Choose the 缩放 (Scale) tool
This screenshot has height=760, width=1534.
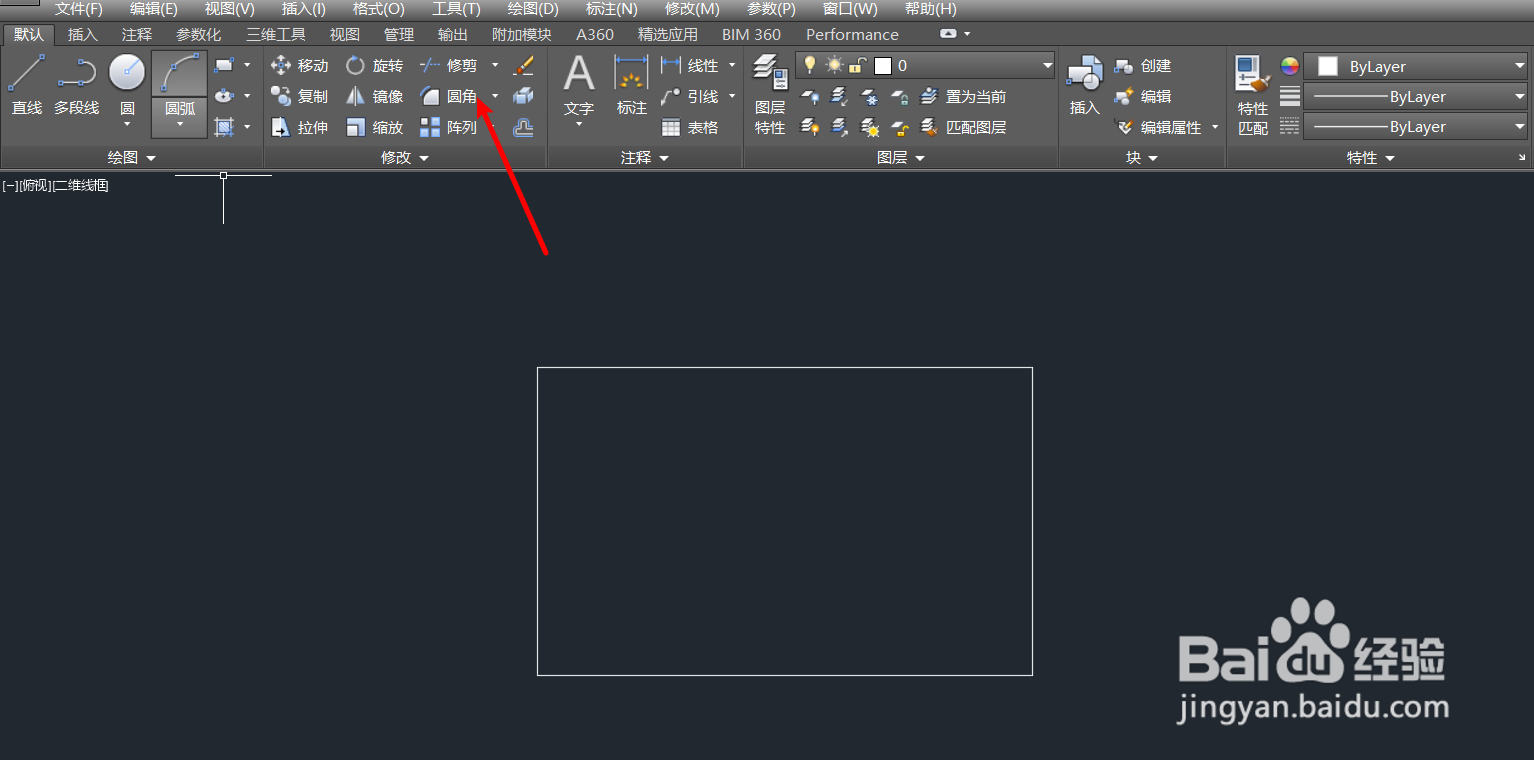375,128
